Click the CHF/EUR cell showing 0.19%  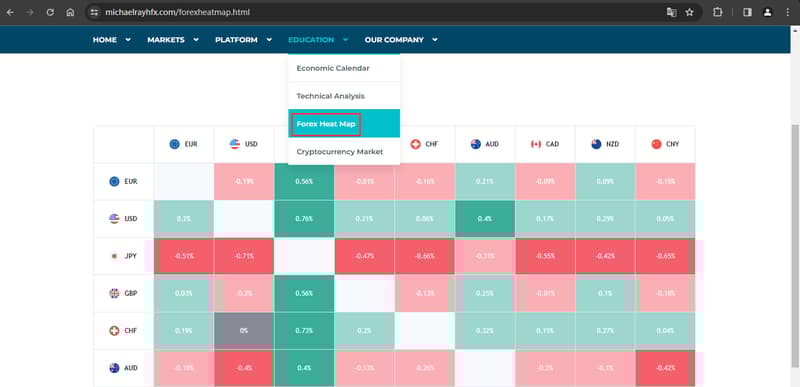point(184,330)
